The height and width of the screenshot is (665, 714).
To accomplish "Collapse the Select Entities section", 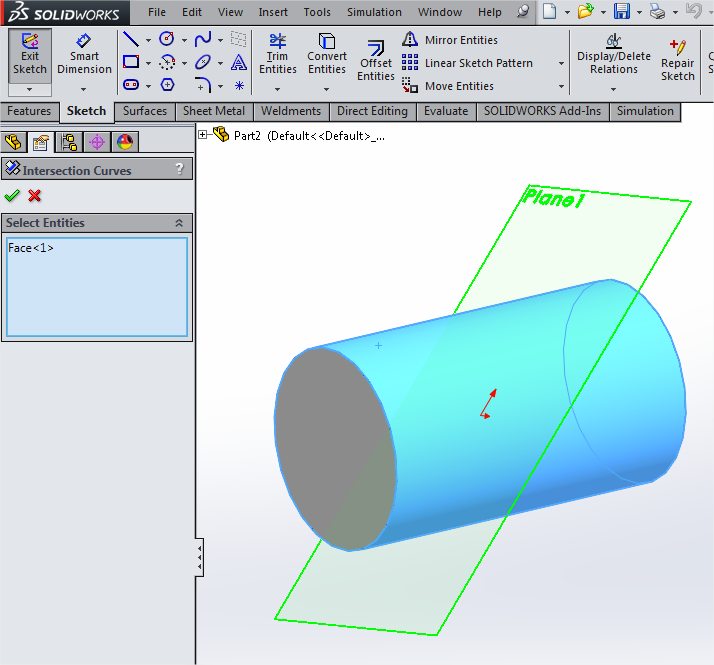I will click(x=179, y=223).
